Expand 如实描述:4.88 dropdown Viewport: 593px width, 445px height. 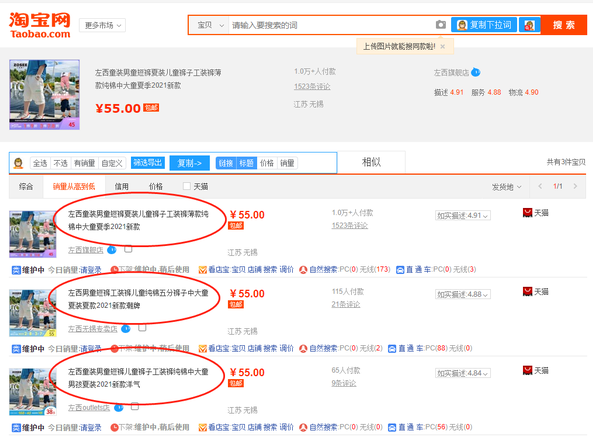(463, 294)
